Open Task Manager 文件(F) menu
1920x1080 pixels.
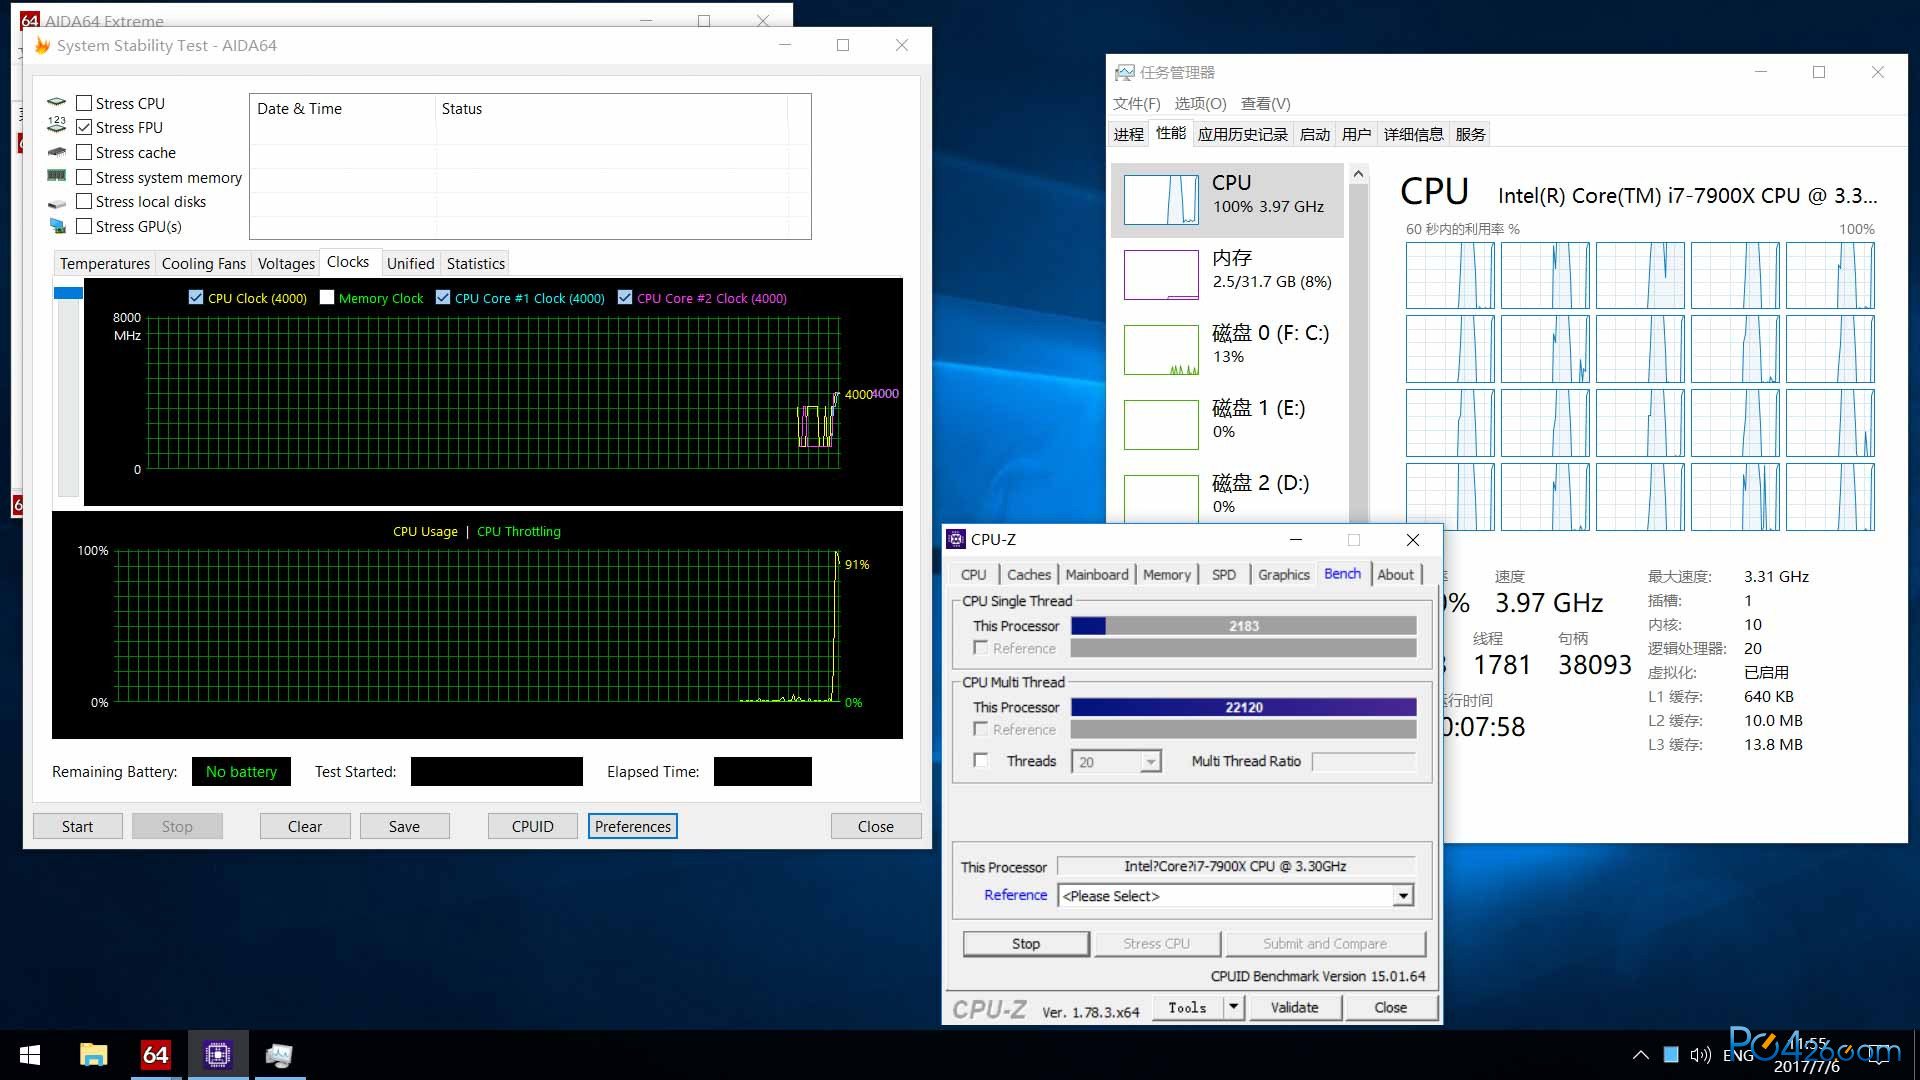(x=1136, y=104)
